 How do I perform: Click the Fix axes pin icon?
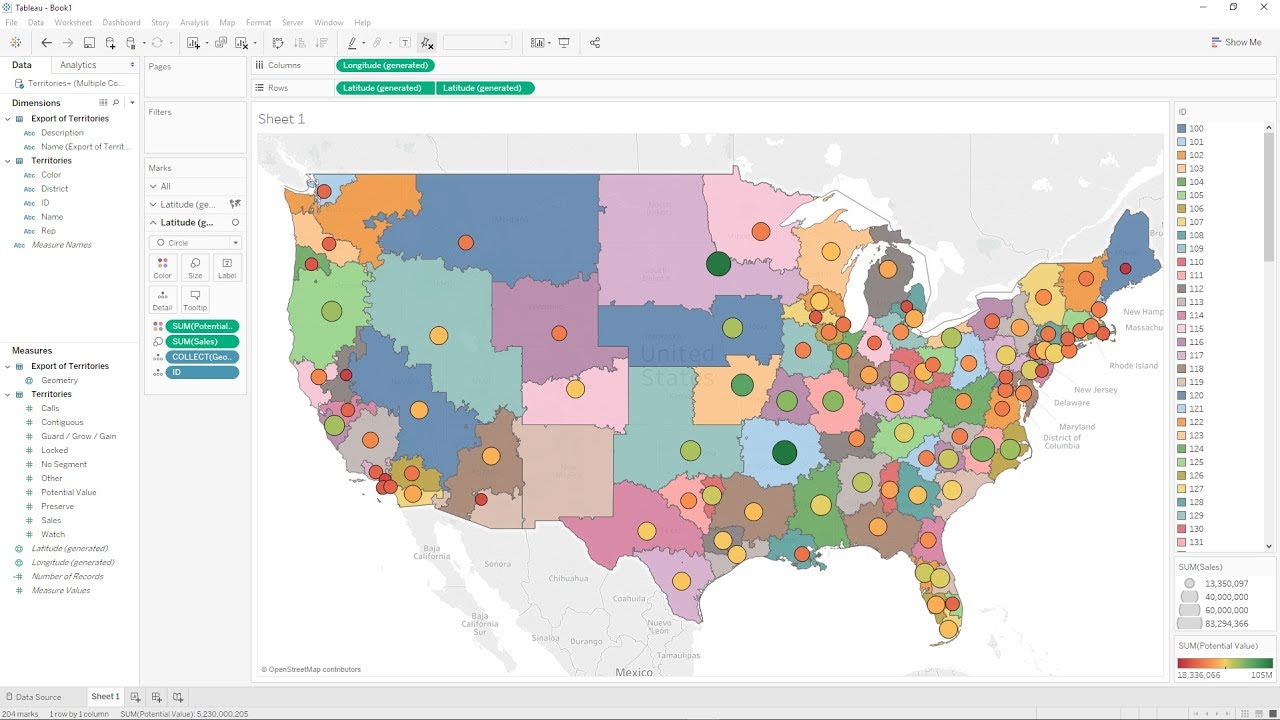tap(427, 43)
